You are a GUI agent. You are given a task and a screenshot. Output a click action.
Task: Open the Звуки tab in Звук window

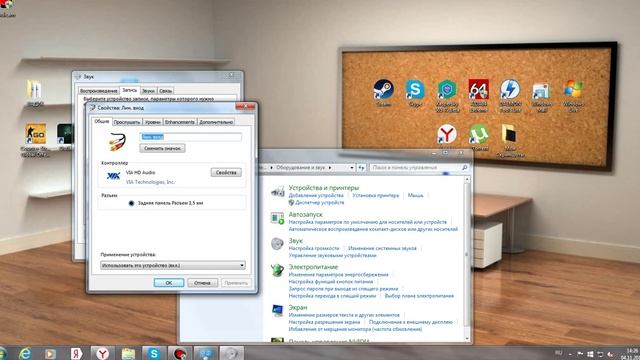pos(148,91)
